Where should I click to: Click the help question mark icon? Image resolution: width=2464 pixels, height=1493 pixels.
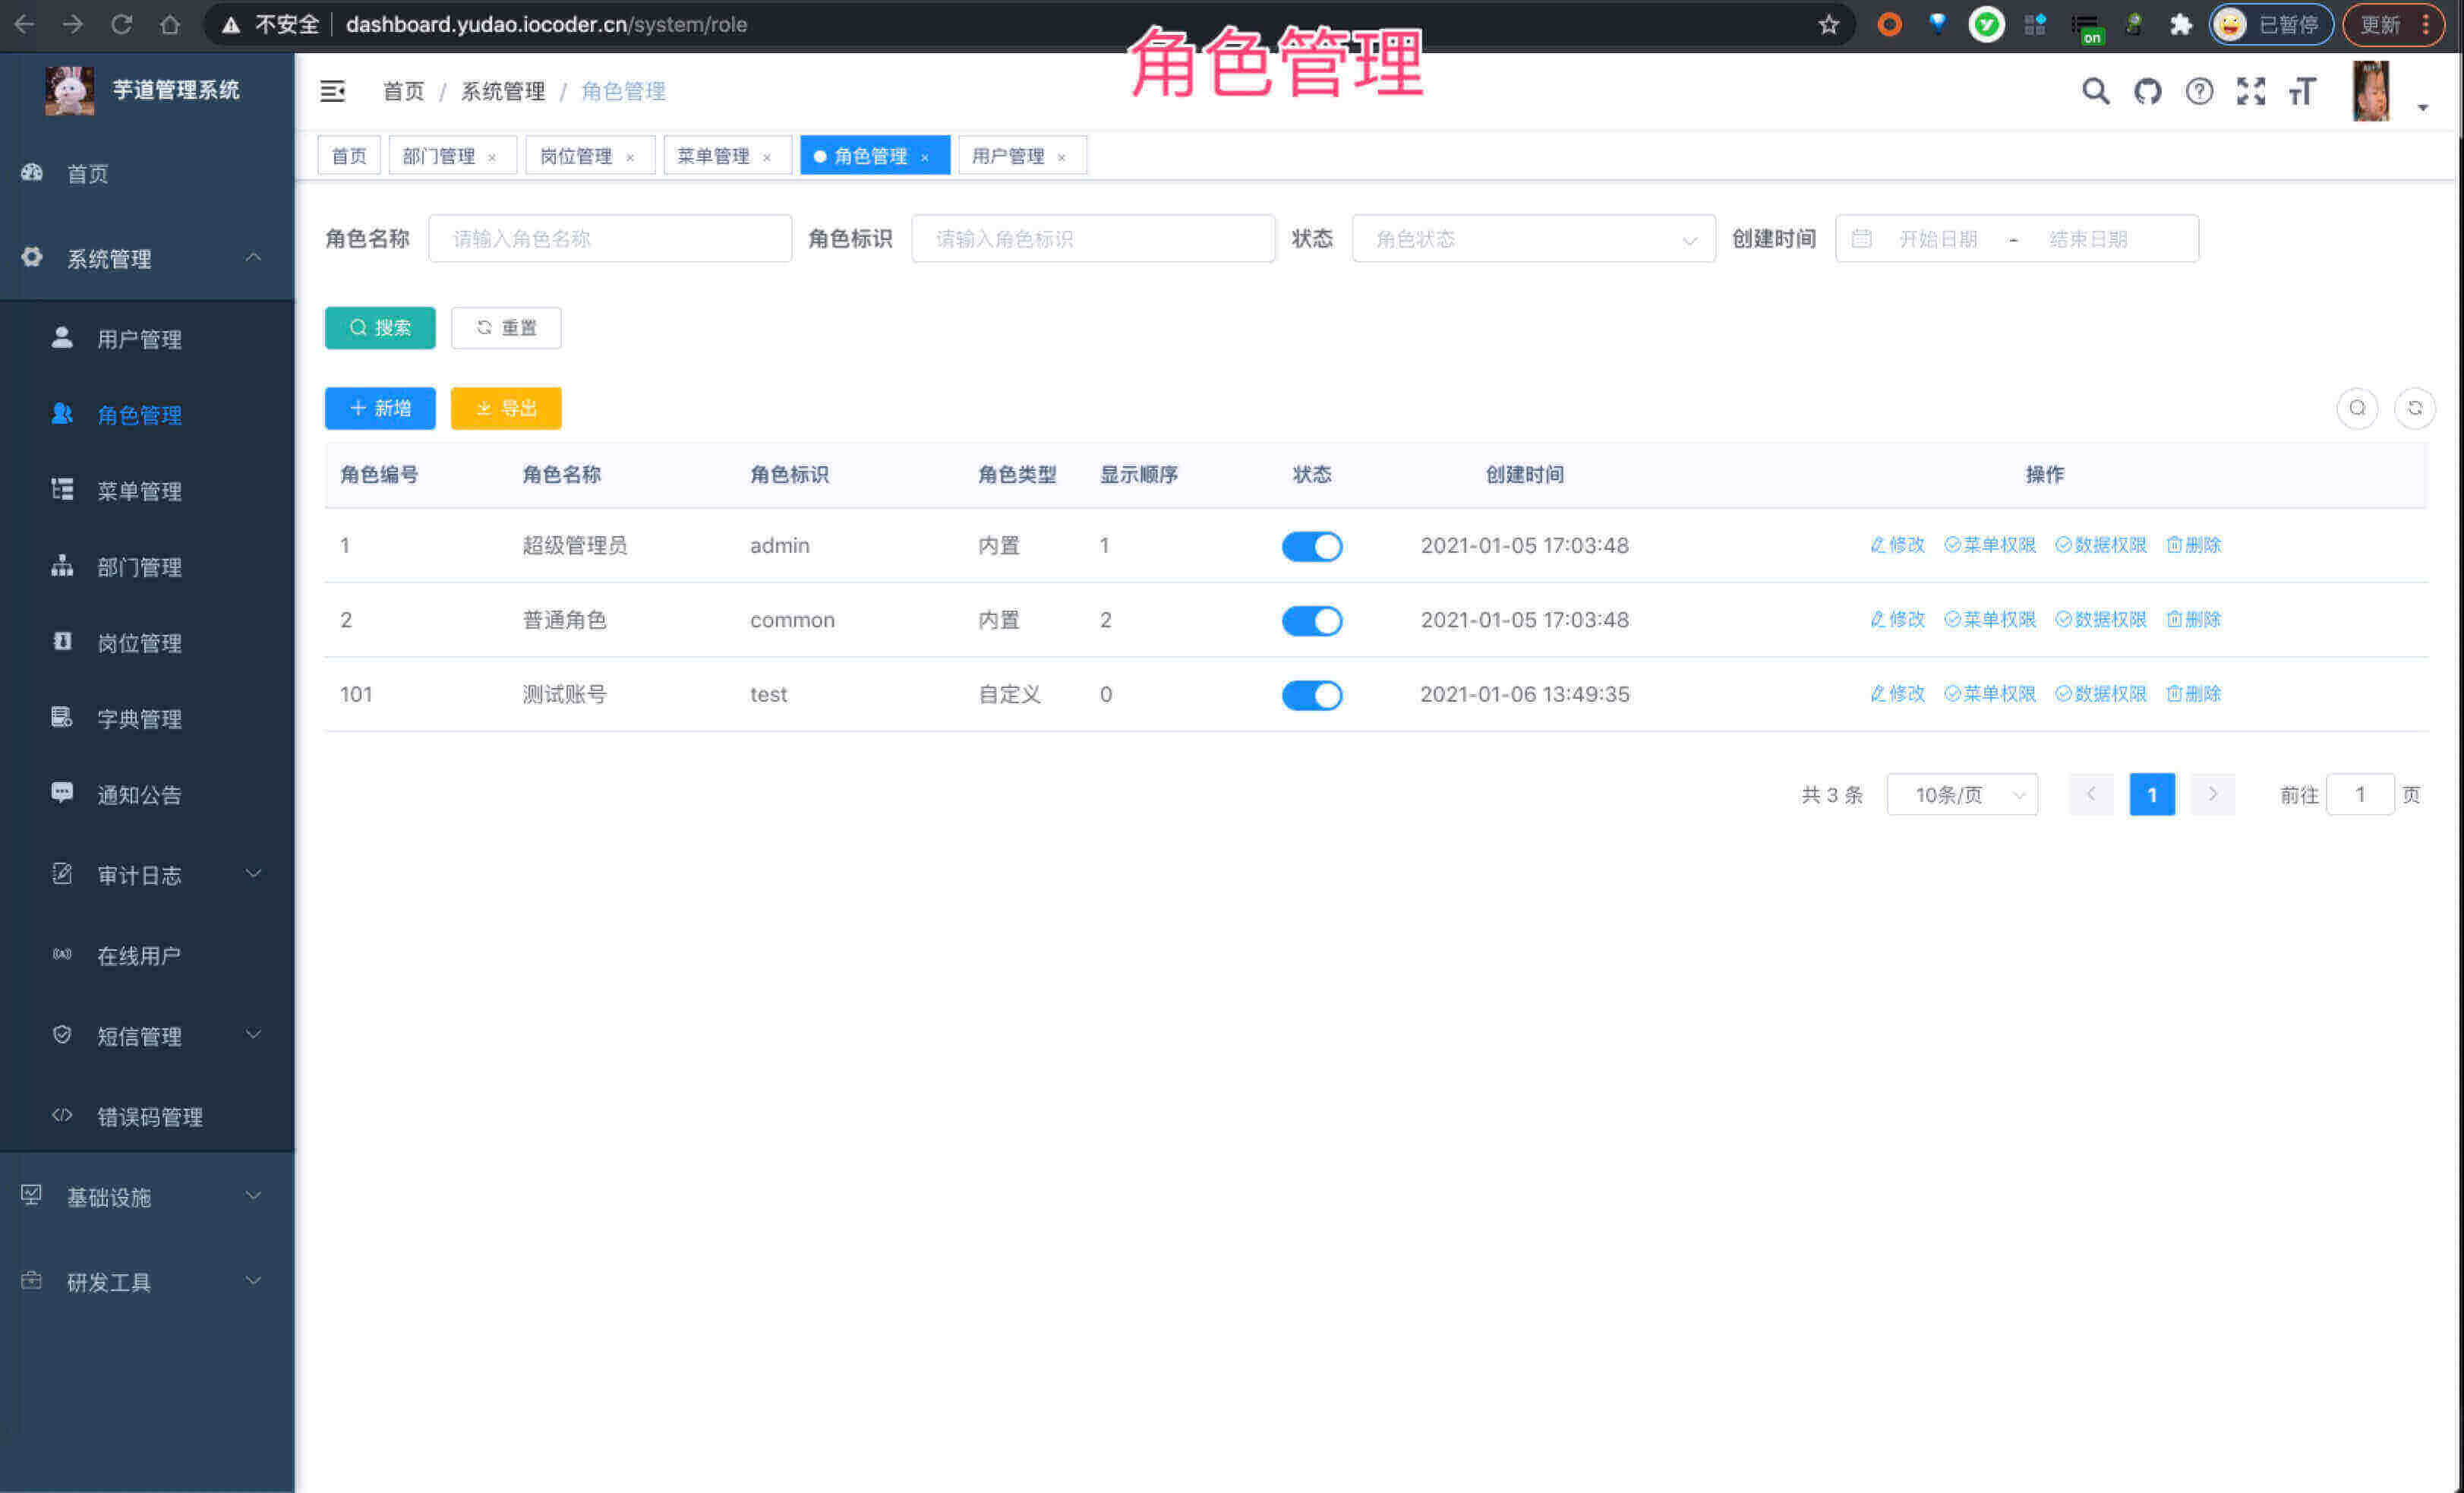(x=2199, y=91)
